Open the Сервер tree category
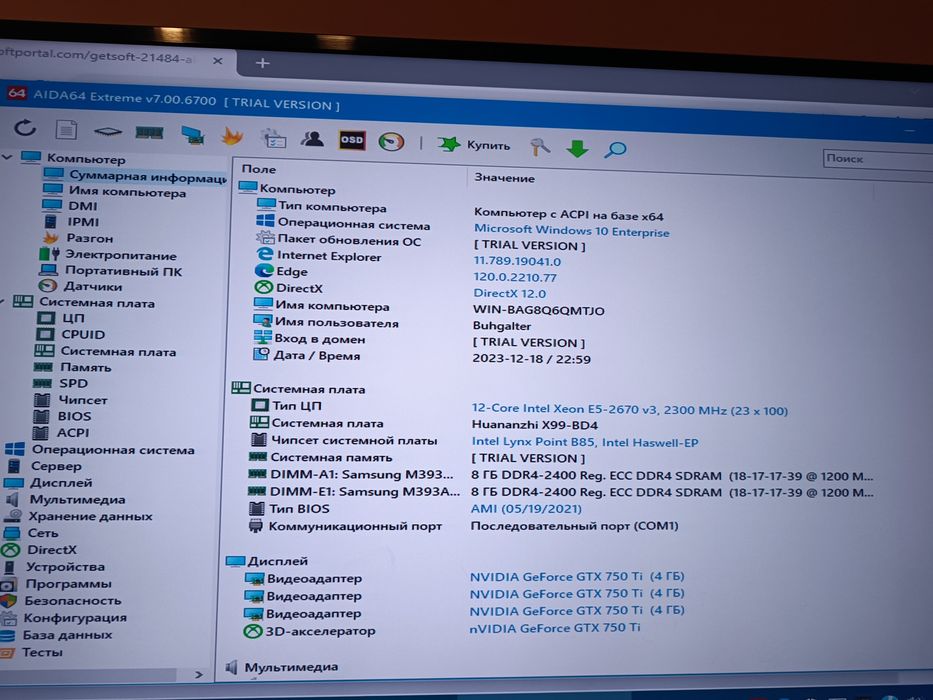This screenshot has width=933, height=700. (x=43, y=466)
